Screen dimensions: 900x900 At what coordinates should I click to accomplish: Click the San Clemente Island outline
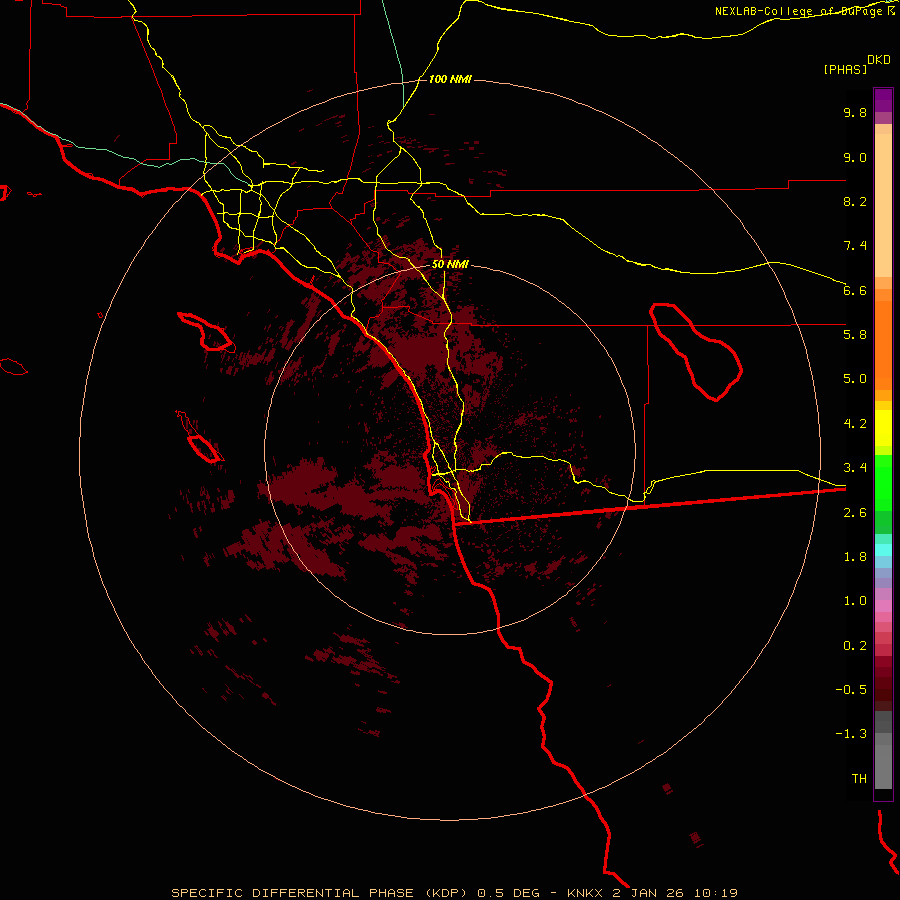click(200, 437)
